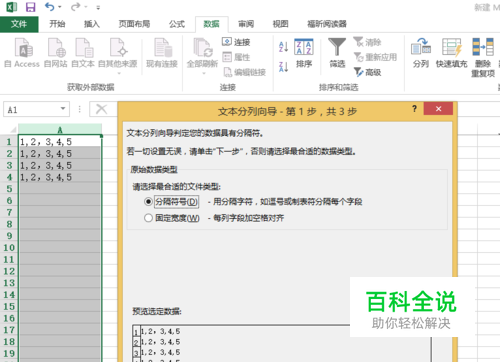Open the 连接 connections button
Viewport: 500px width, 362px height.
click(236, 42)
